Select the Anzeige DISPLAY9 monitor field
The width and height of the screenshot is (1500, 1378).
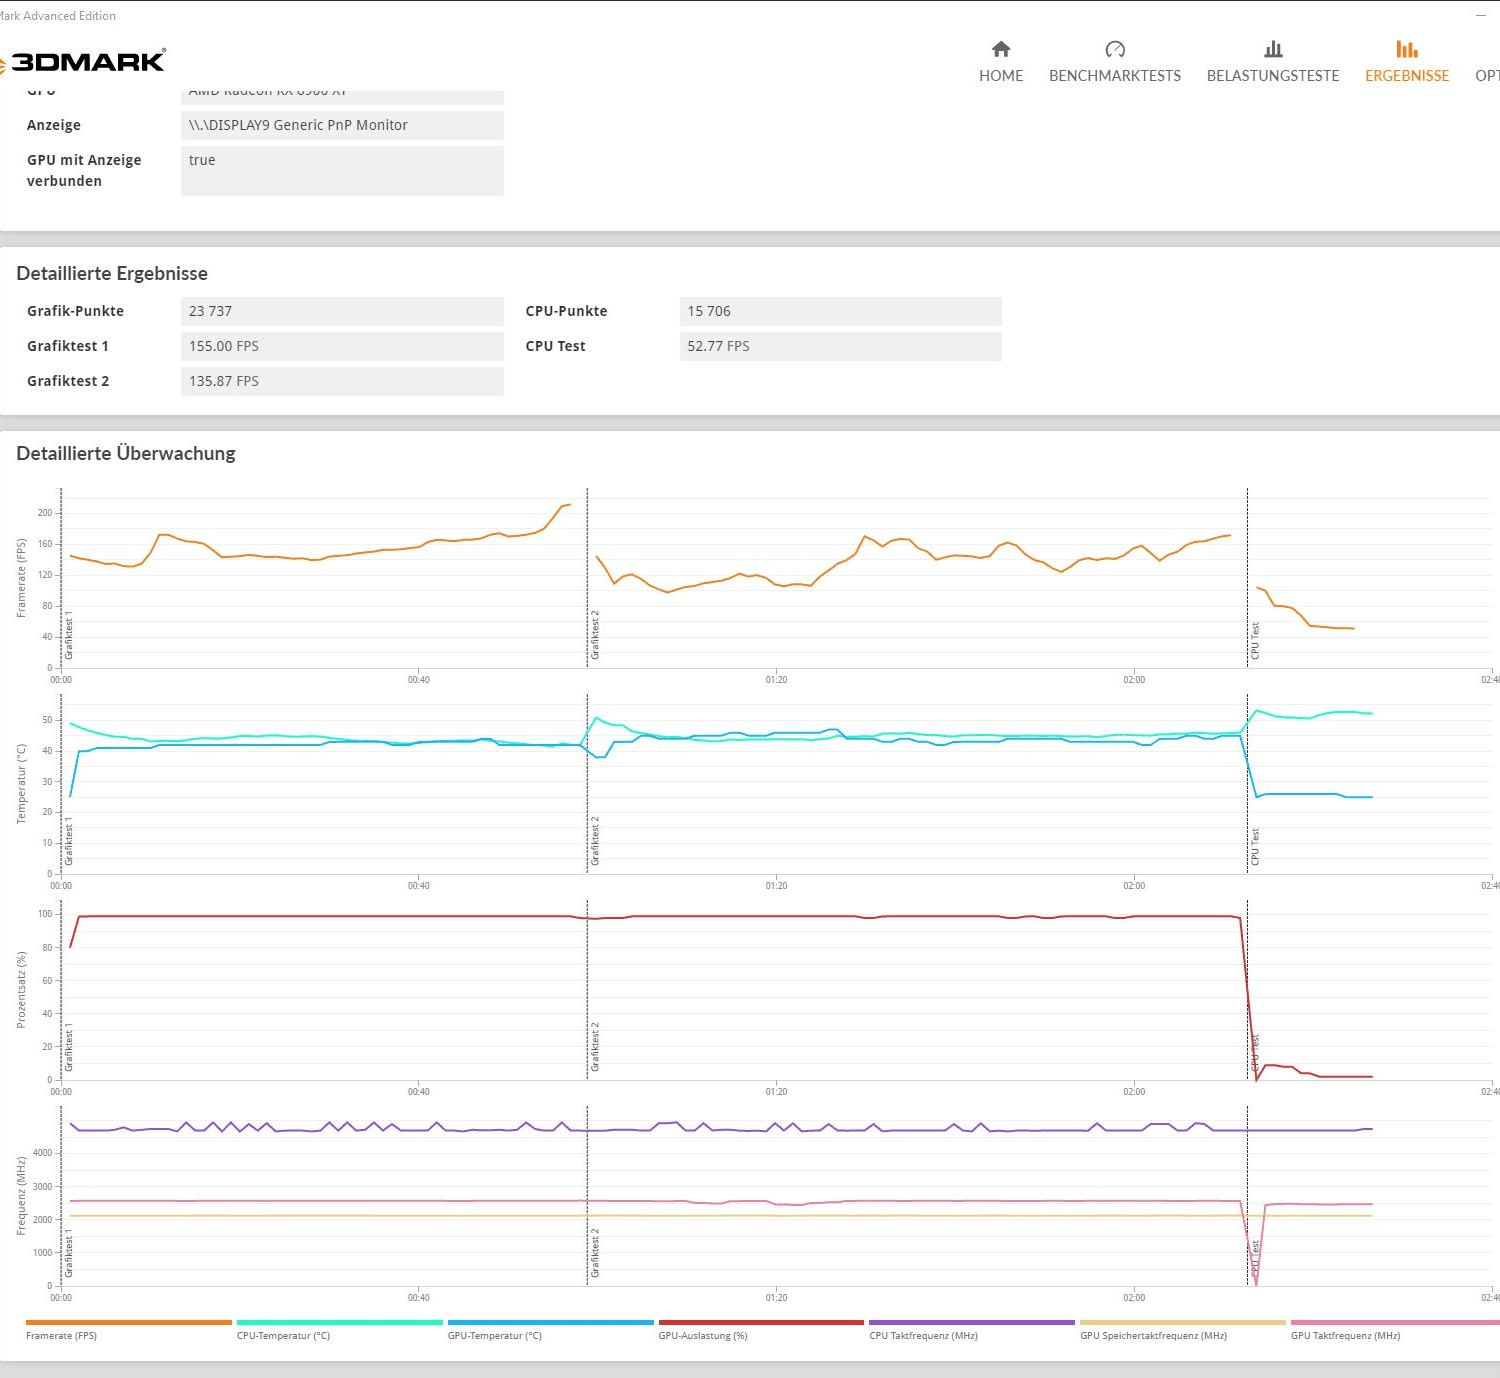341,125
